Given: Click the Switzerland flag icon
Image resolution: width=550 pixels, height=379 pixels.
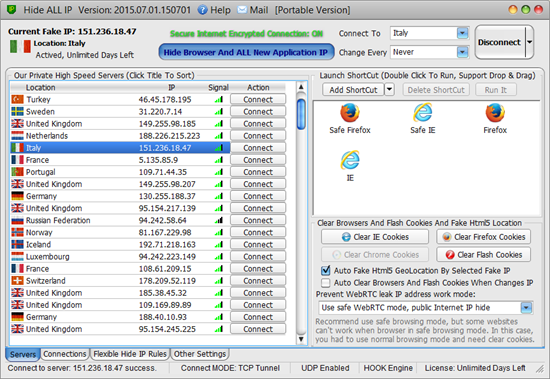Looking at the screenshot, I should tap(17, 281).
